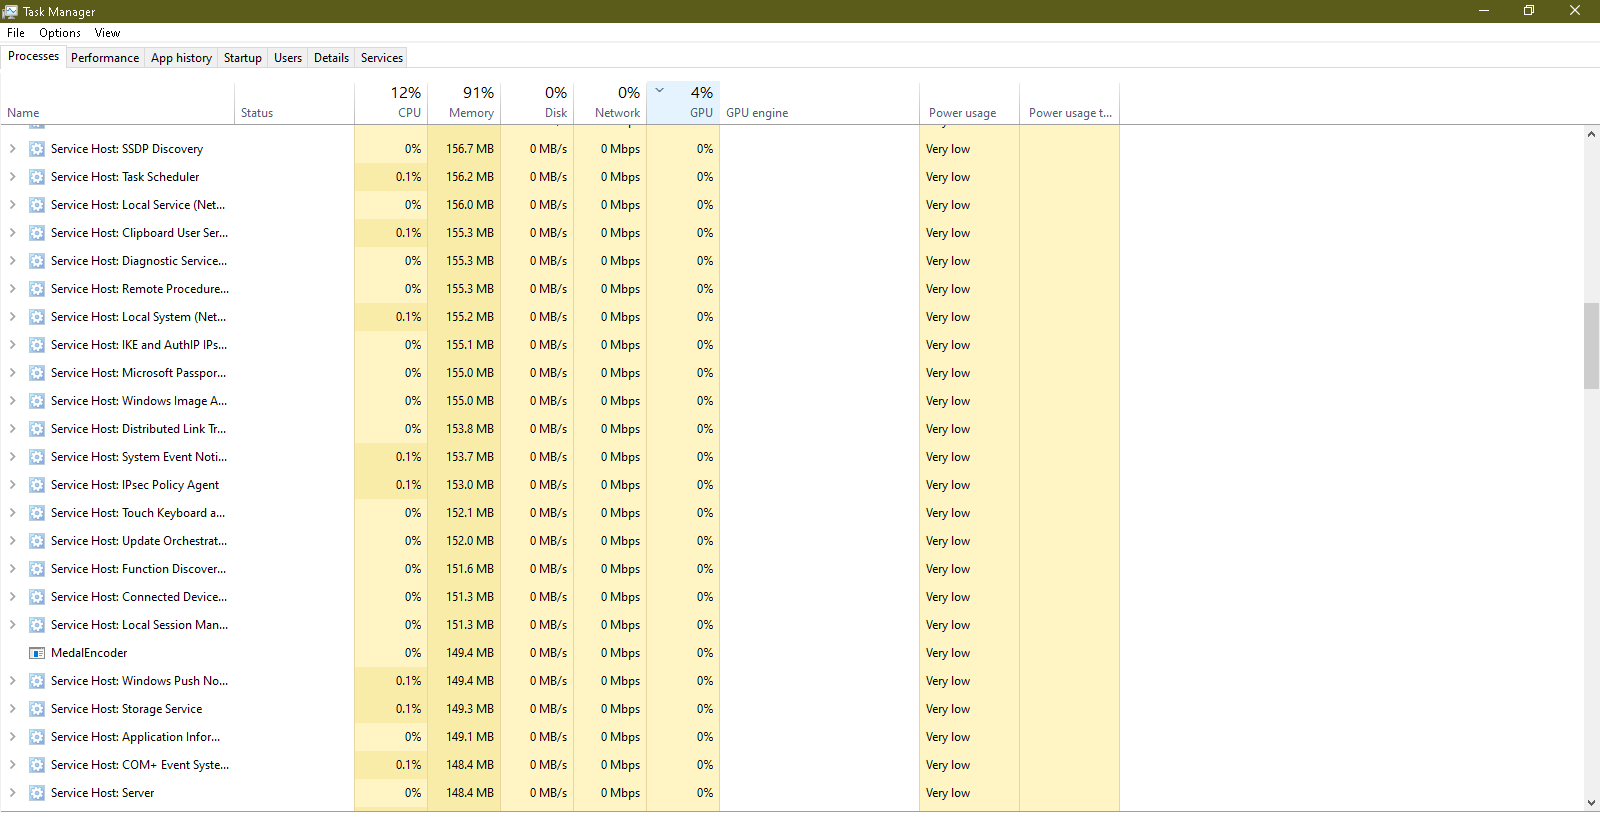Click the Update Orchestrator service gear icon
1600x817 pixels.
coord(37,541)
